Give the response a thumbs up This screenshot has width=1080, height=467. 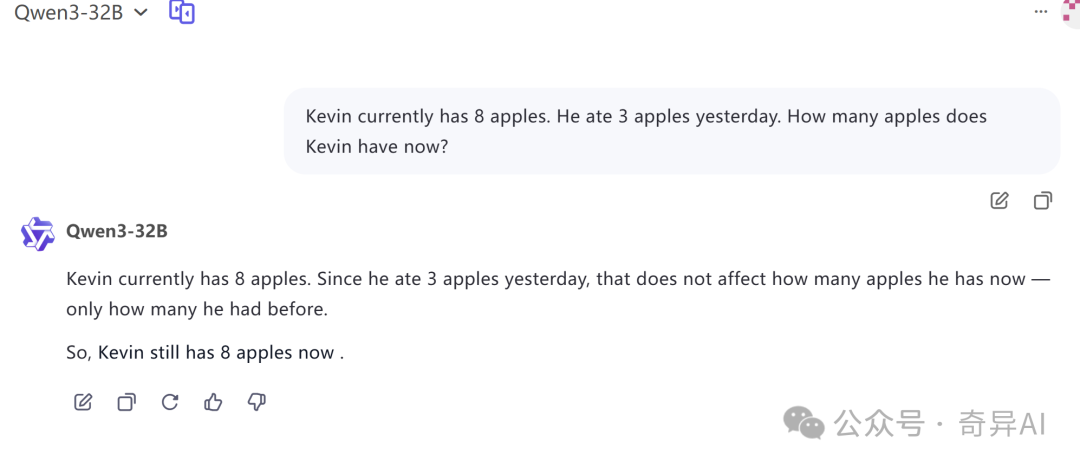214,402
